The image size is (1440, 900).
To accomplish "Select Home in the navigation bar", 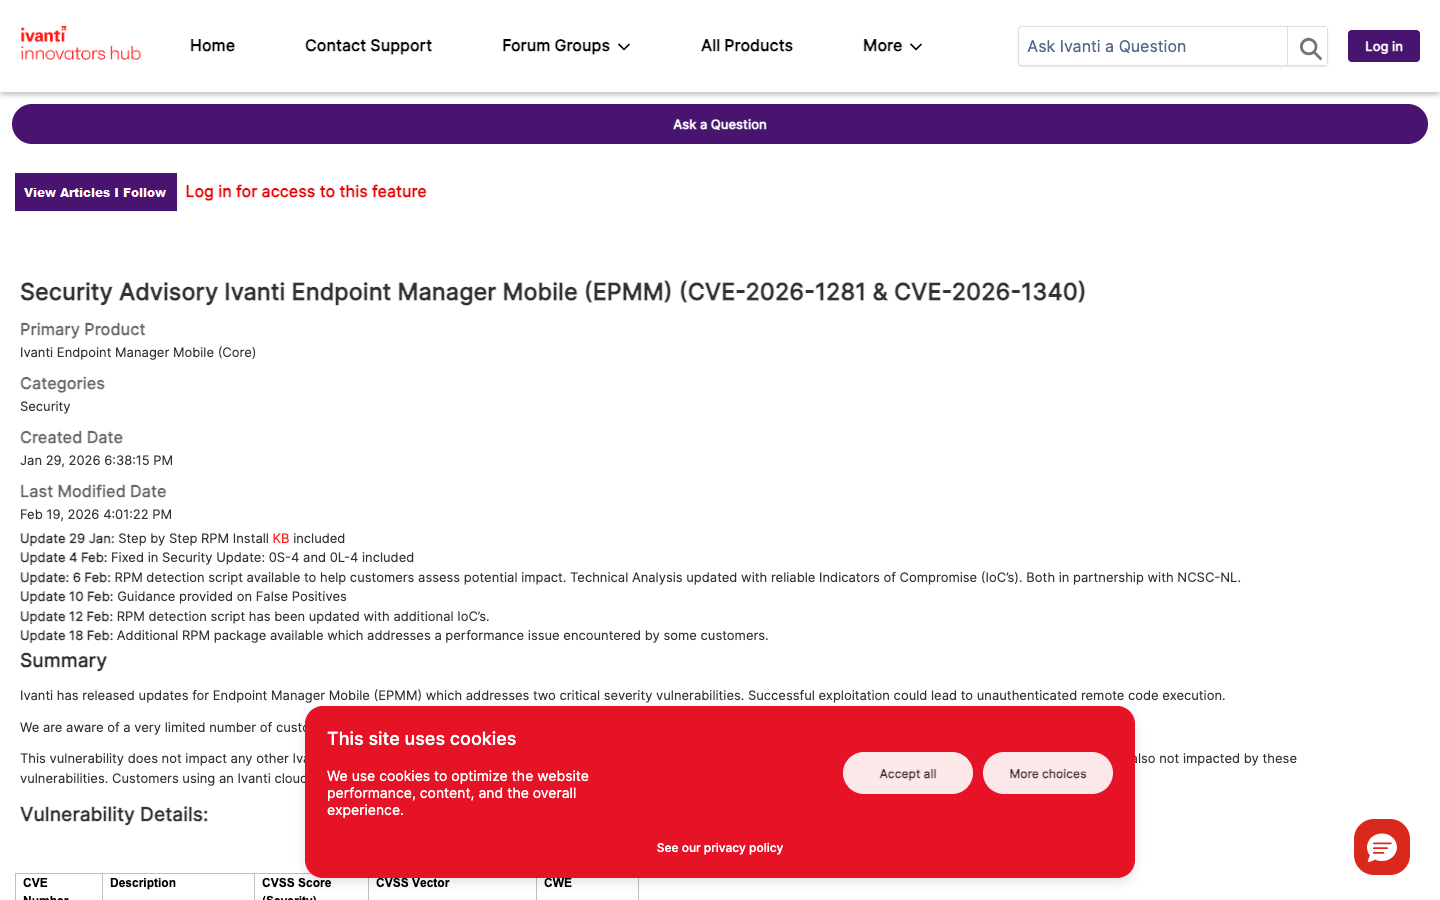I will [212, 46].
